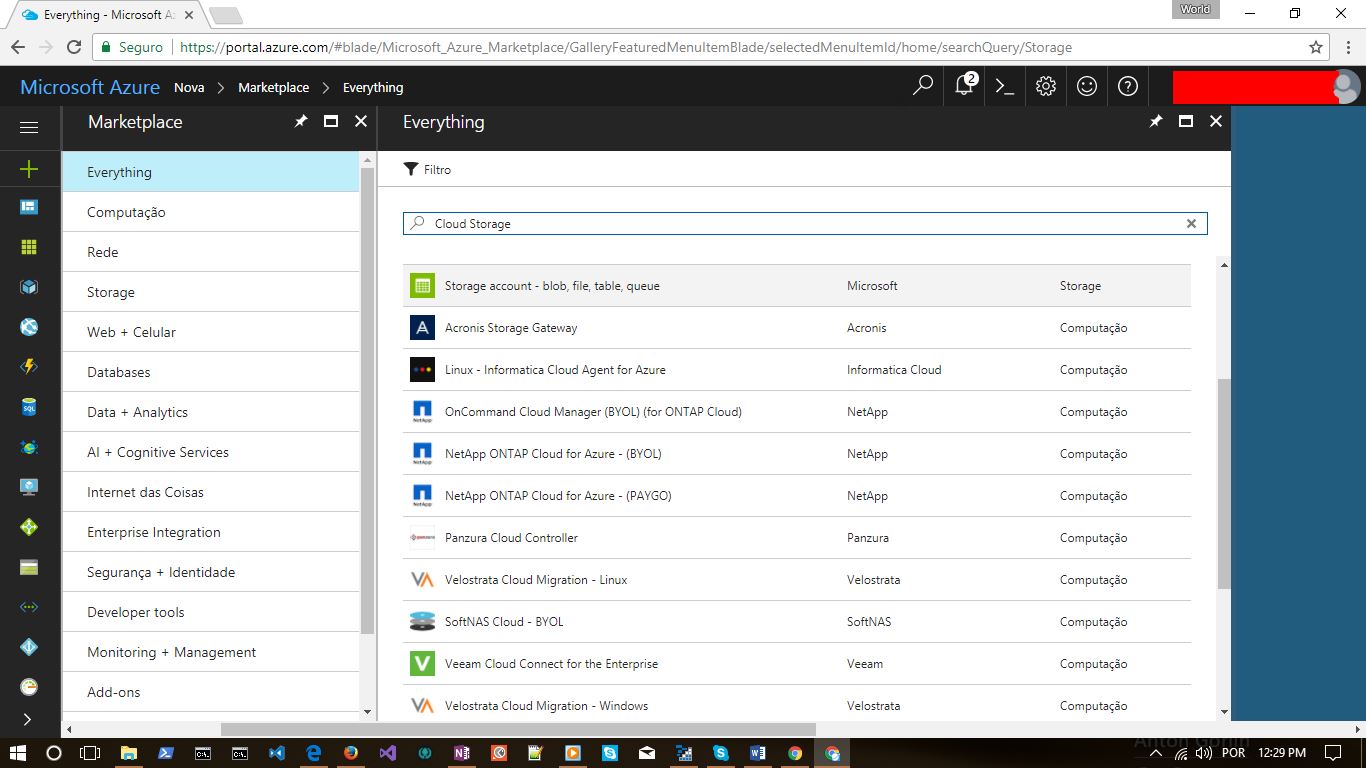The height and width of the screenshot is (768, 1366).
Task: Launch Cloud Shell from the top bar
Action: point(1005,87)
